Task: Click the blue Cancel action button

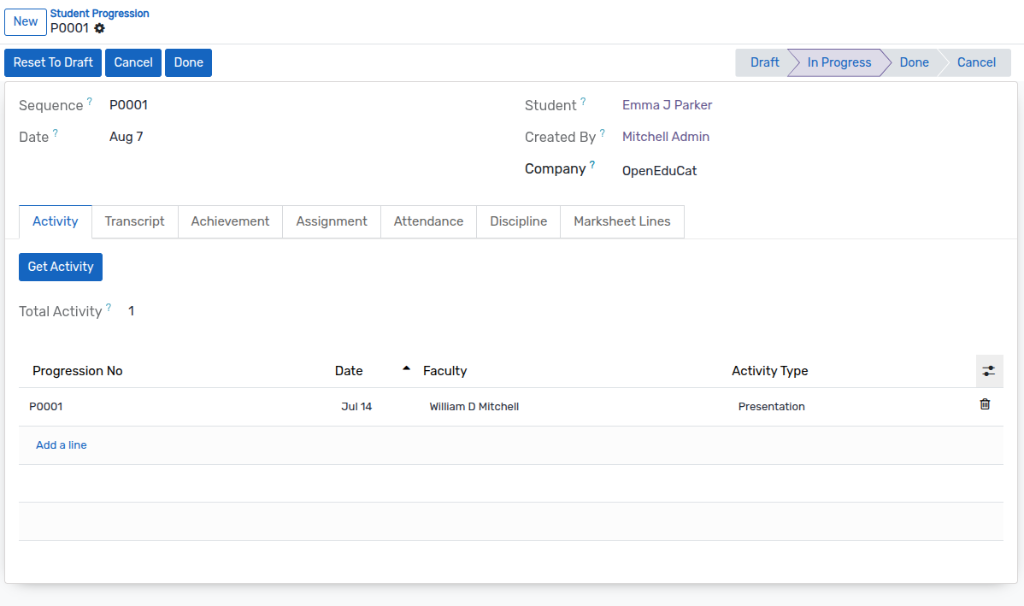Action: (x=133, y=63)
